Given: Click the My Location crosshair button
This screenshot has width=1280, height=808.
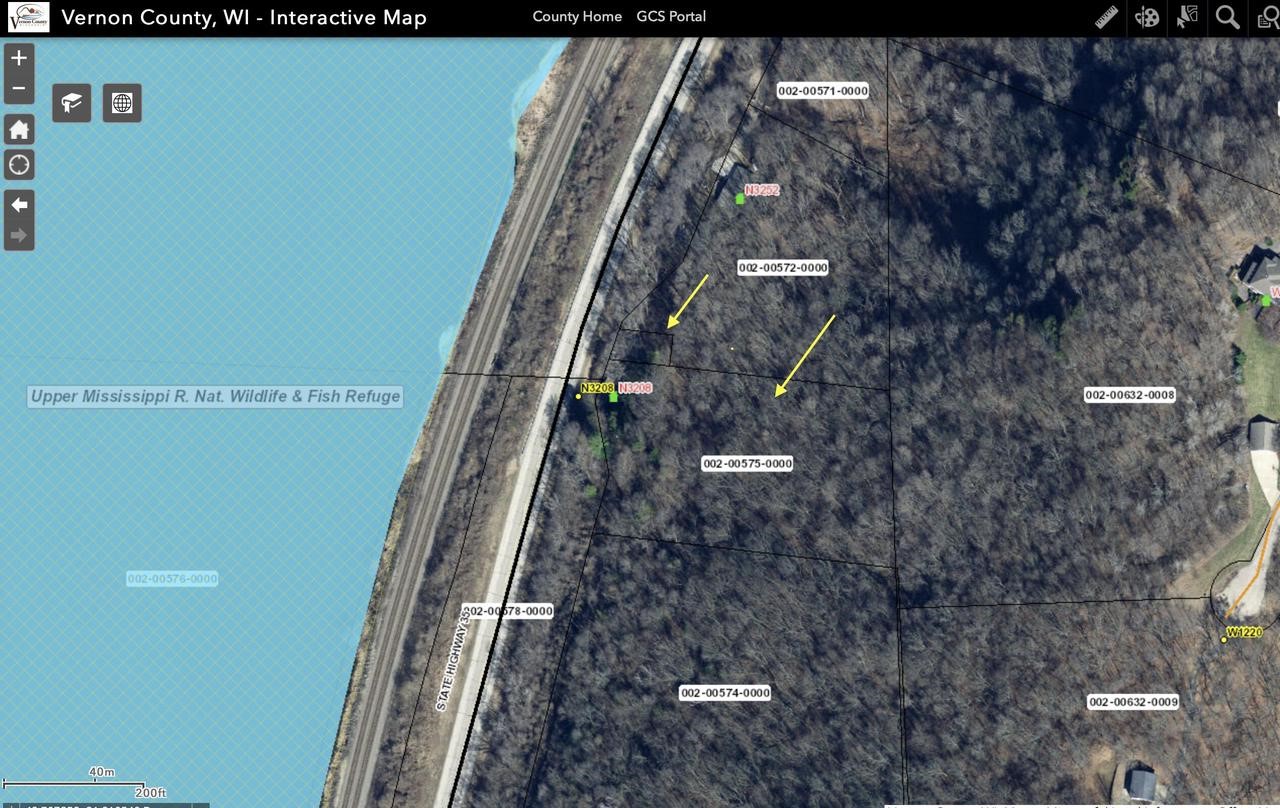Looking at the screenshot, I should pyautogui.click(x=19, y=165).
